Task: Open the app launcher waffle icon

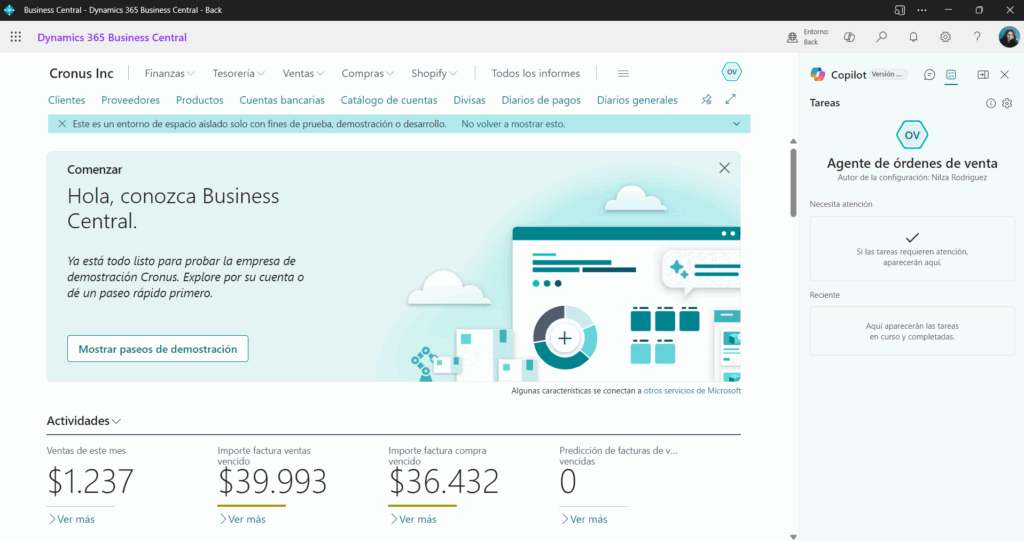Action: [x=16, y=37]
